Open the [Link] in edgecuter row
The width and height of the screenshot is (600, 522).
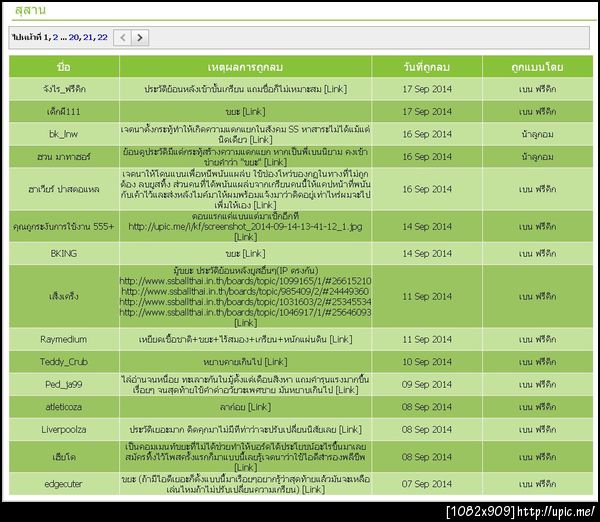click(313, 489)
